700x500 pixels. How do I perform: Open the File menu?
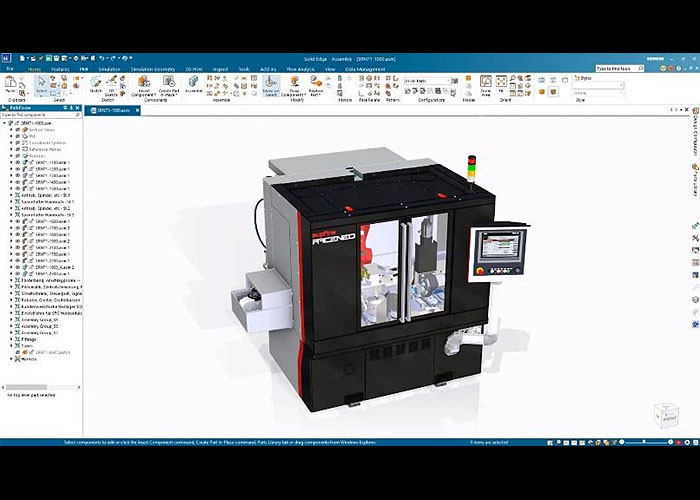(10, 69)
